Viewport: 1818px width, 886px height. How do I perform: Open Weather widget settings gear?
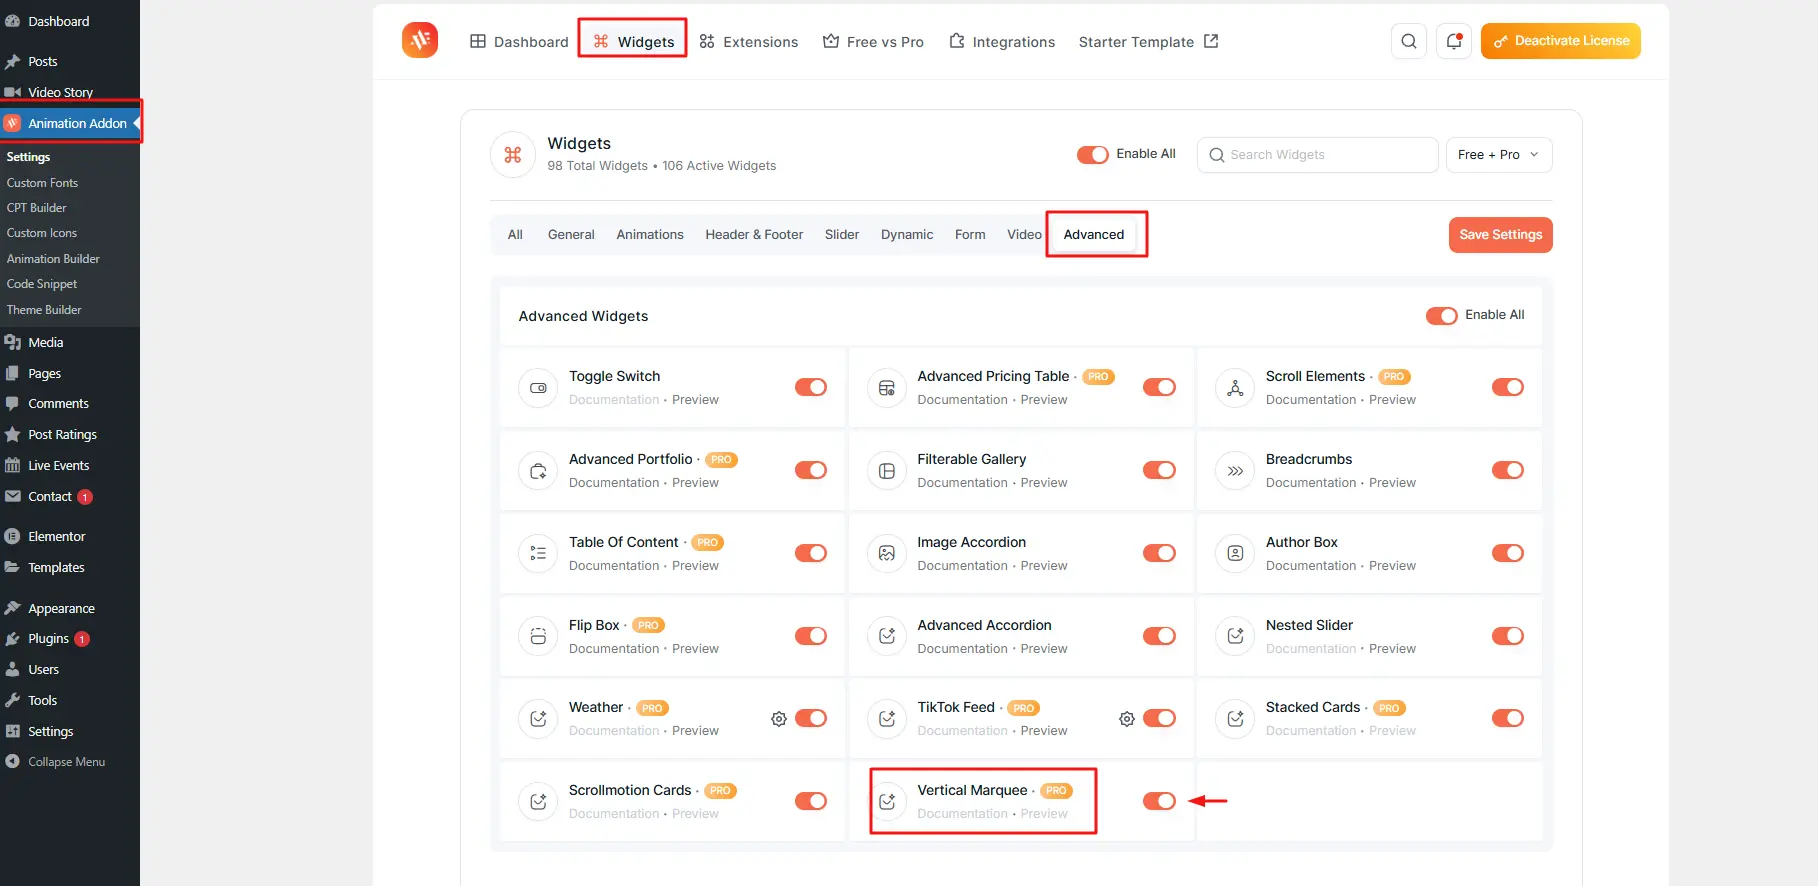click(779, 719)
